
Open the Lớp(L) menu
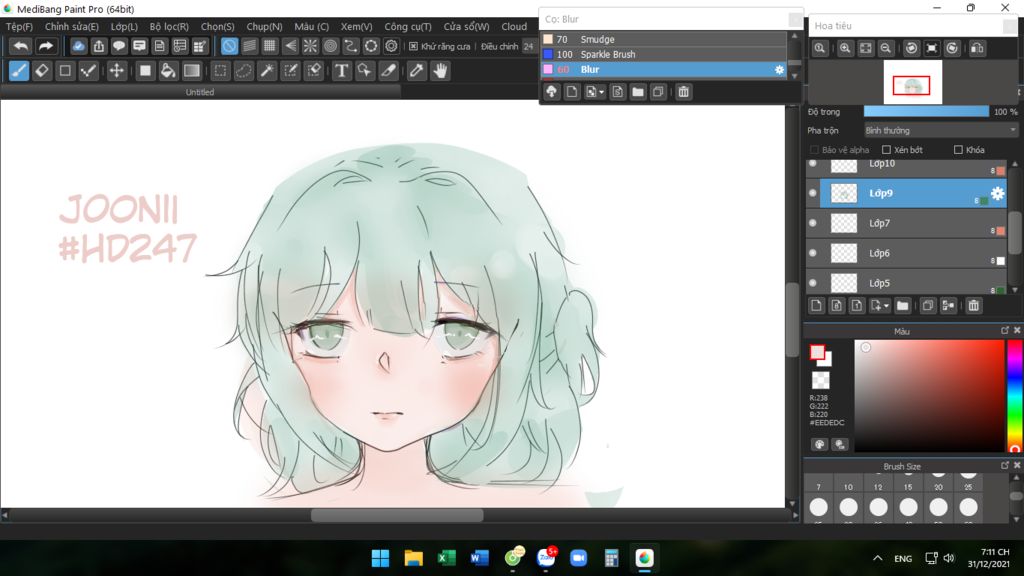pos(124,27)
